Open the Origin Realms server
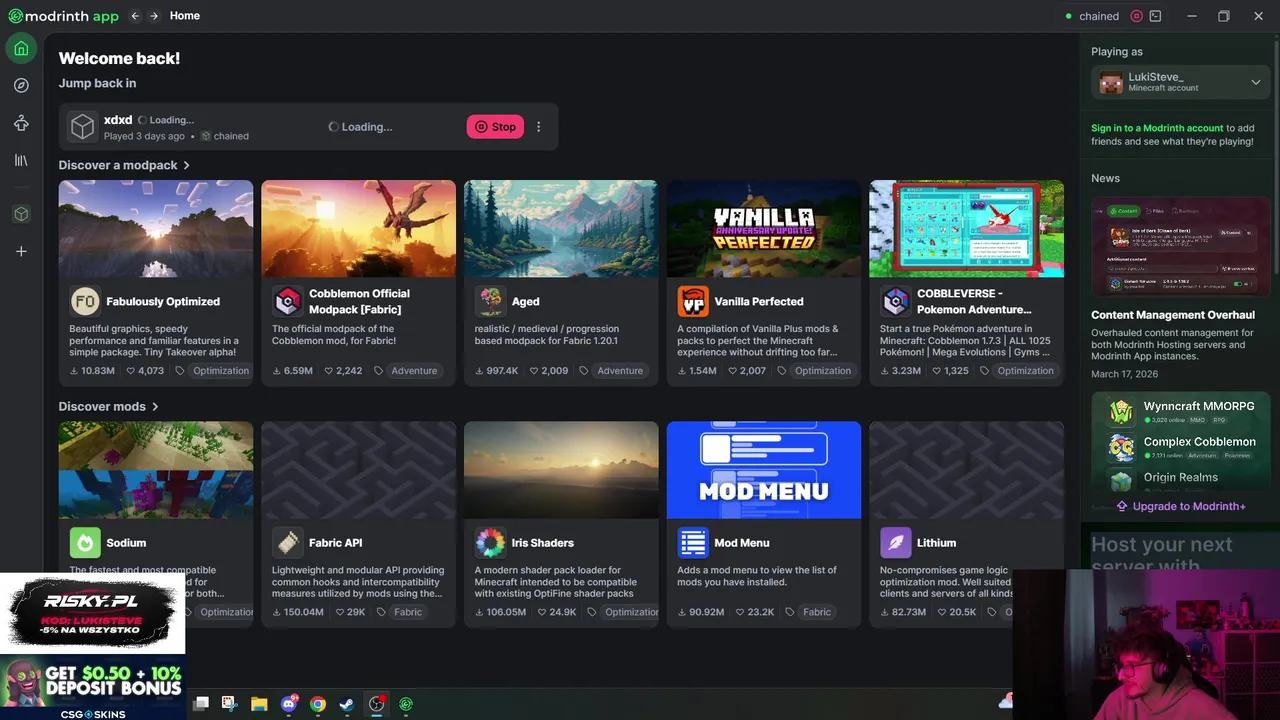Screen dimensions: 1280x720 pyautogui.click(x=1181, y=478)
